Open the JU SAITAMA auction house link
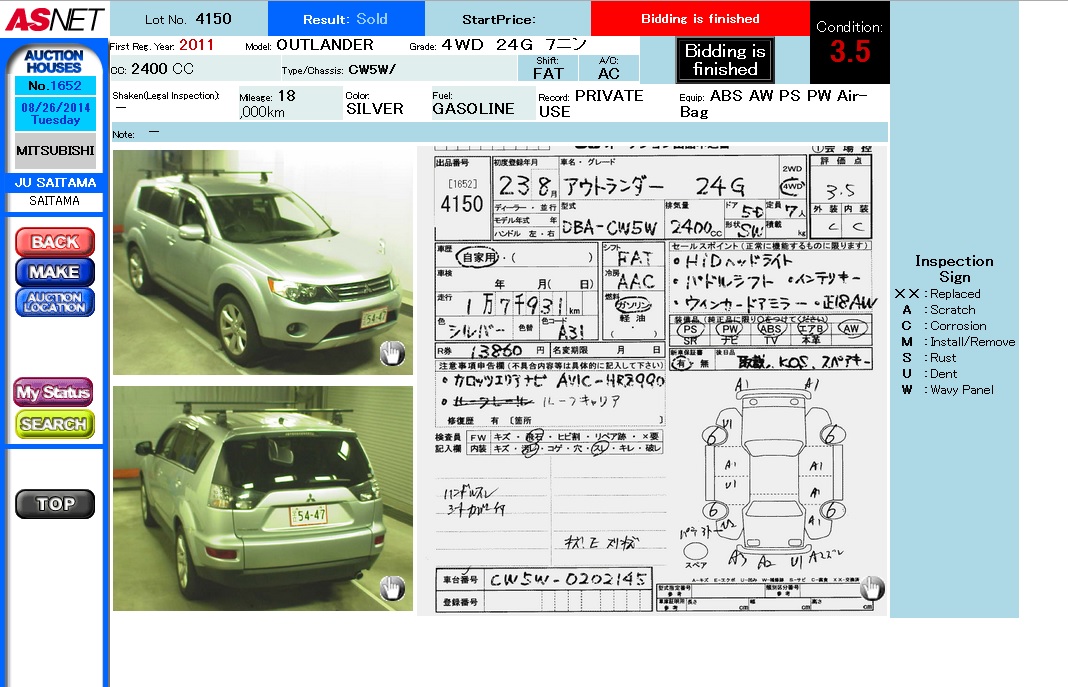This screenshot has width=1068, height=687. pos(55,183)
